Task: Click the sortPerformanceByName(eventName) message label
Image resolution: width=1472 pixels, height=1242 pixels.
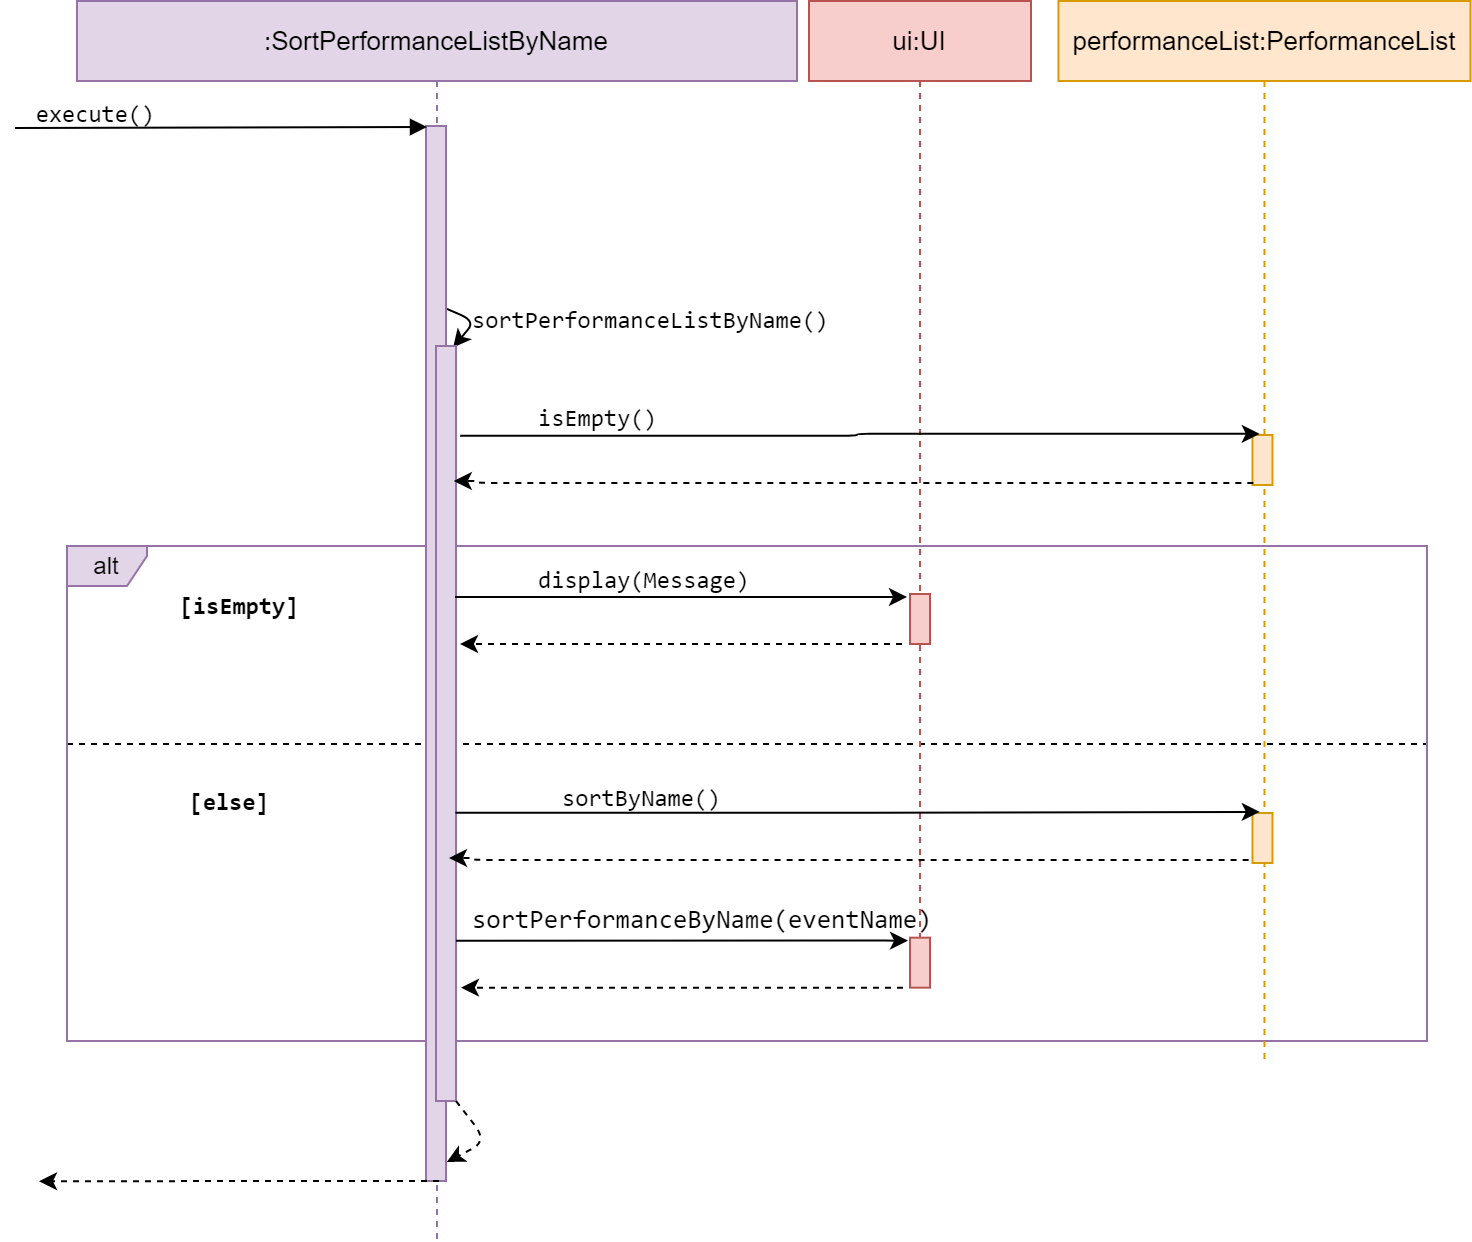Action: [x=701, y=920]
